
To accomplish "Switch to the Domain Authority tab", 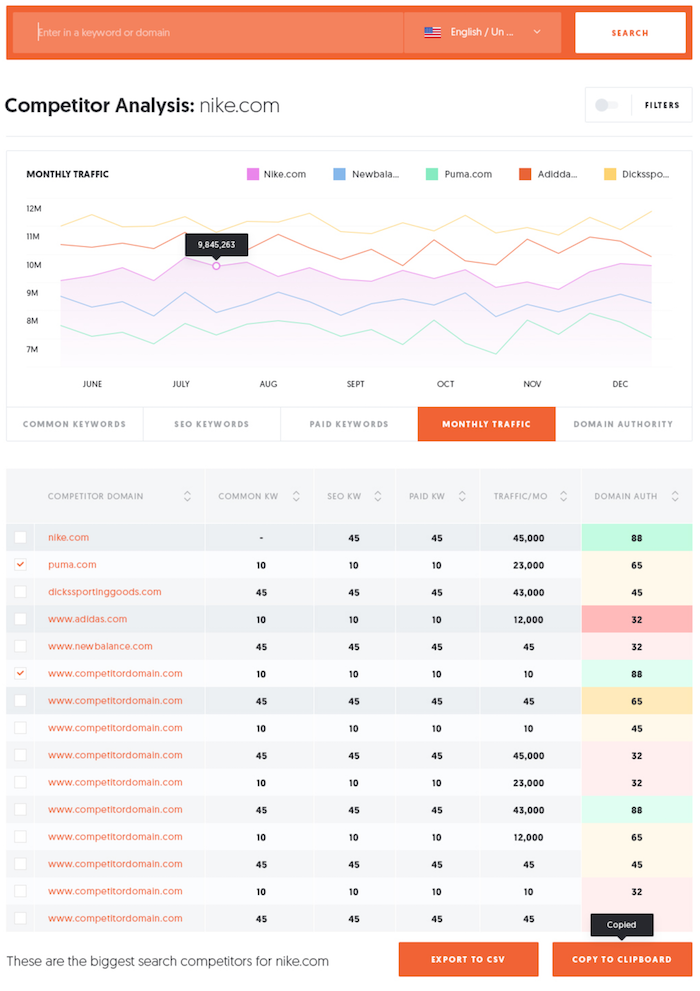I will click(623, 424).
